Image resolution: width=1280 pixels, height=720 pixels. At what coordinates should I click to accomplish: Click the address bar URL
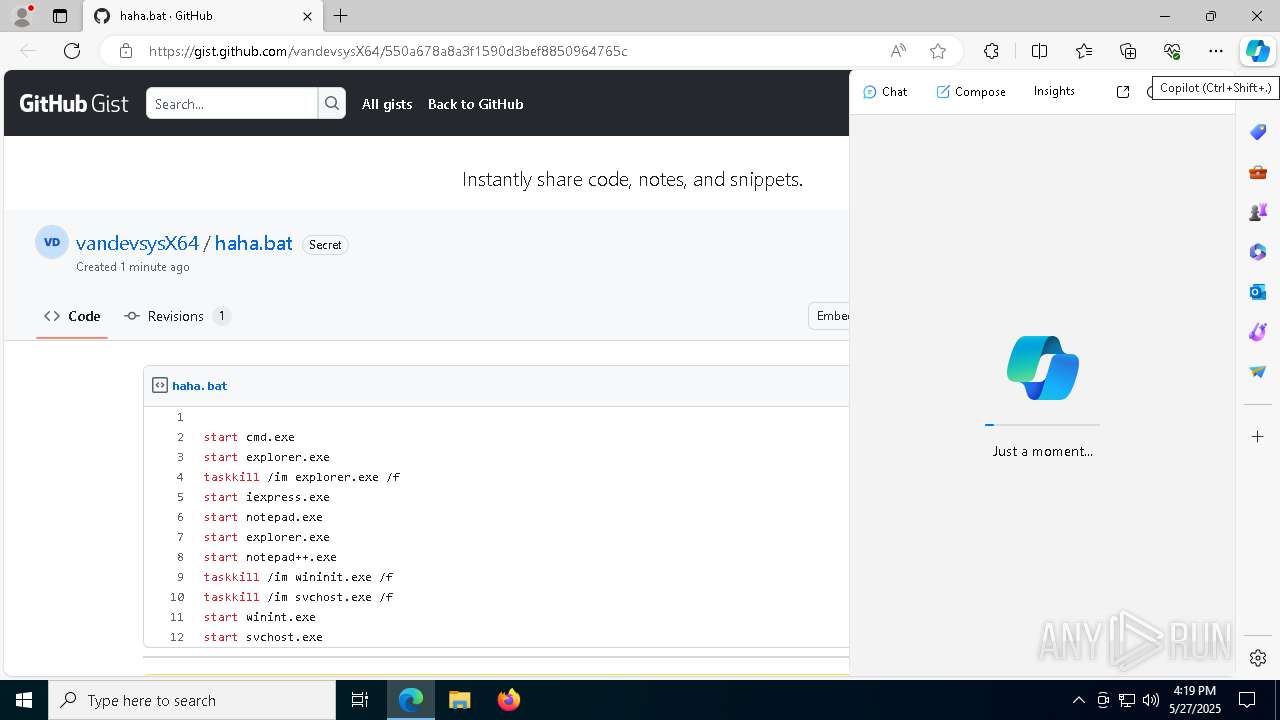point(388,51)
